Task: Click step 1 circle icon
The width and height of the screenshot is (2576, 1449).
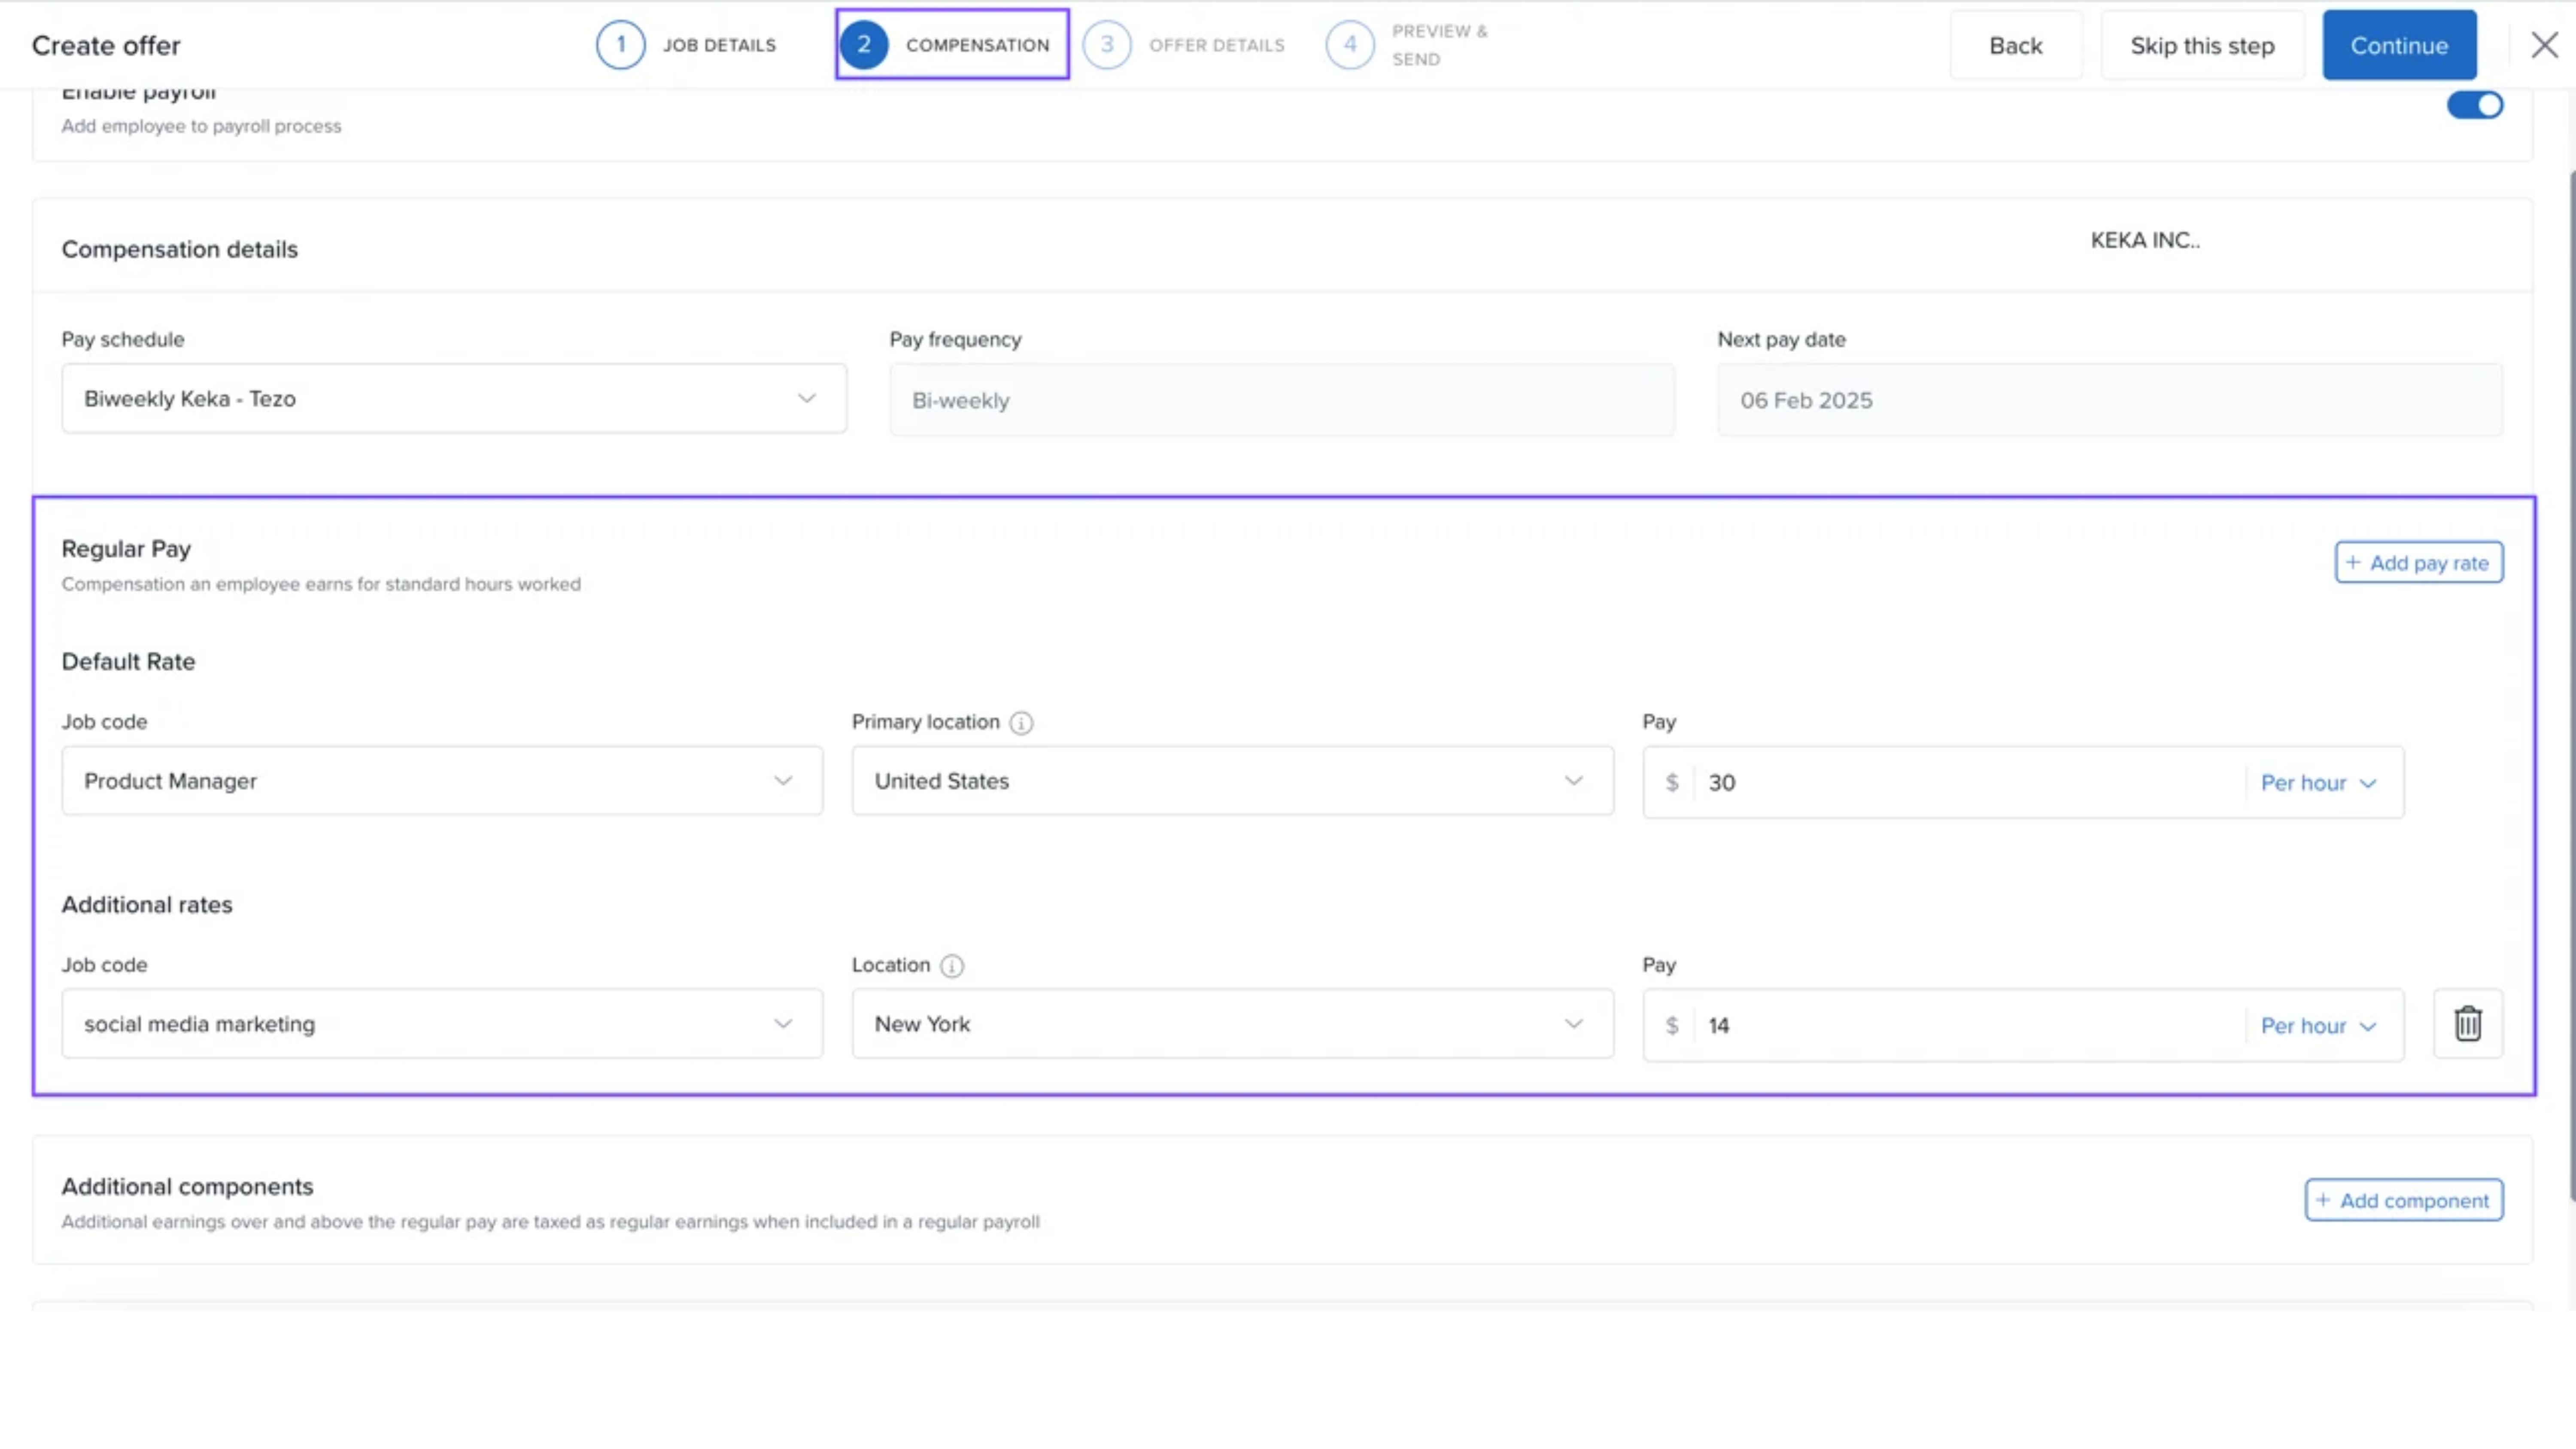Action: coord(620,45)
